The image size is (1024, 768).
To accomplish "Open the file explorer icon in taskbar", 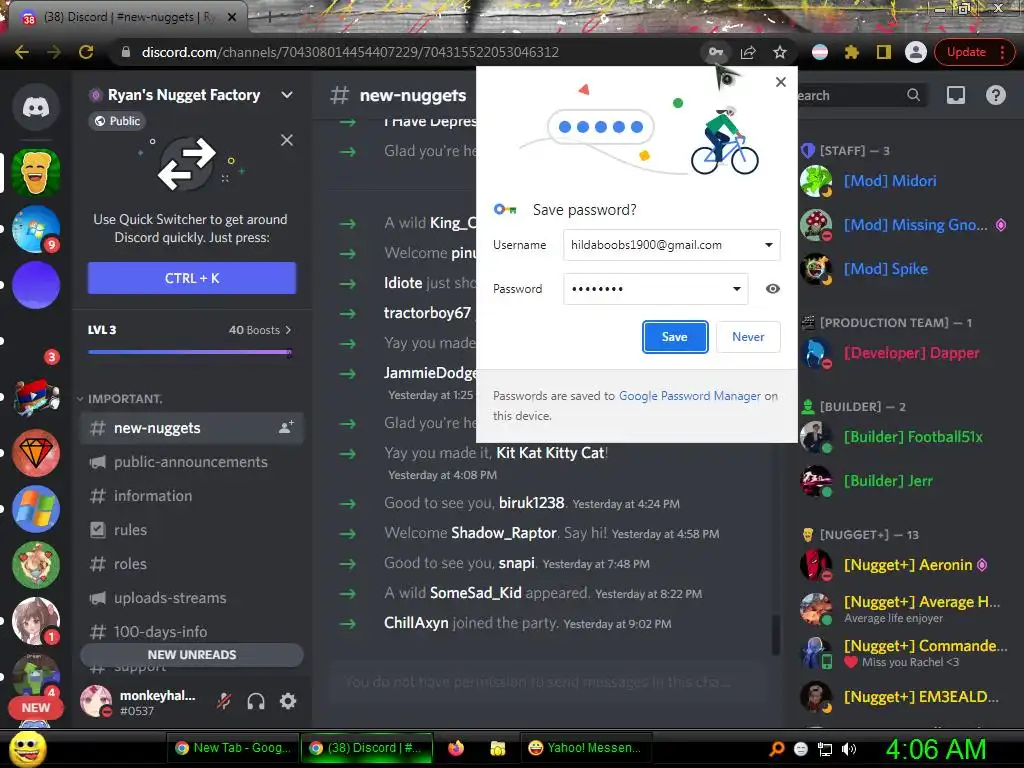I will coord(498,748).
